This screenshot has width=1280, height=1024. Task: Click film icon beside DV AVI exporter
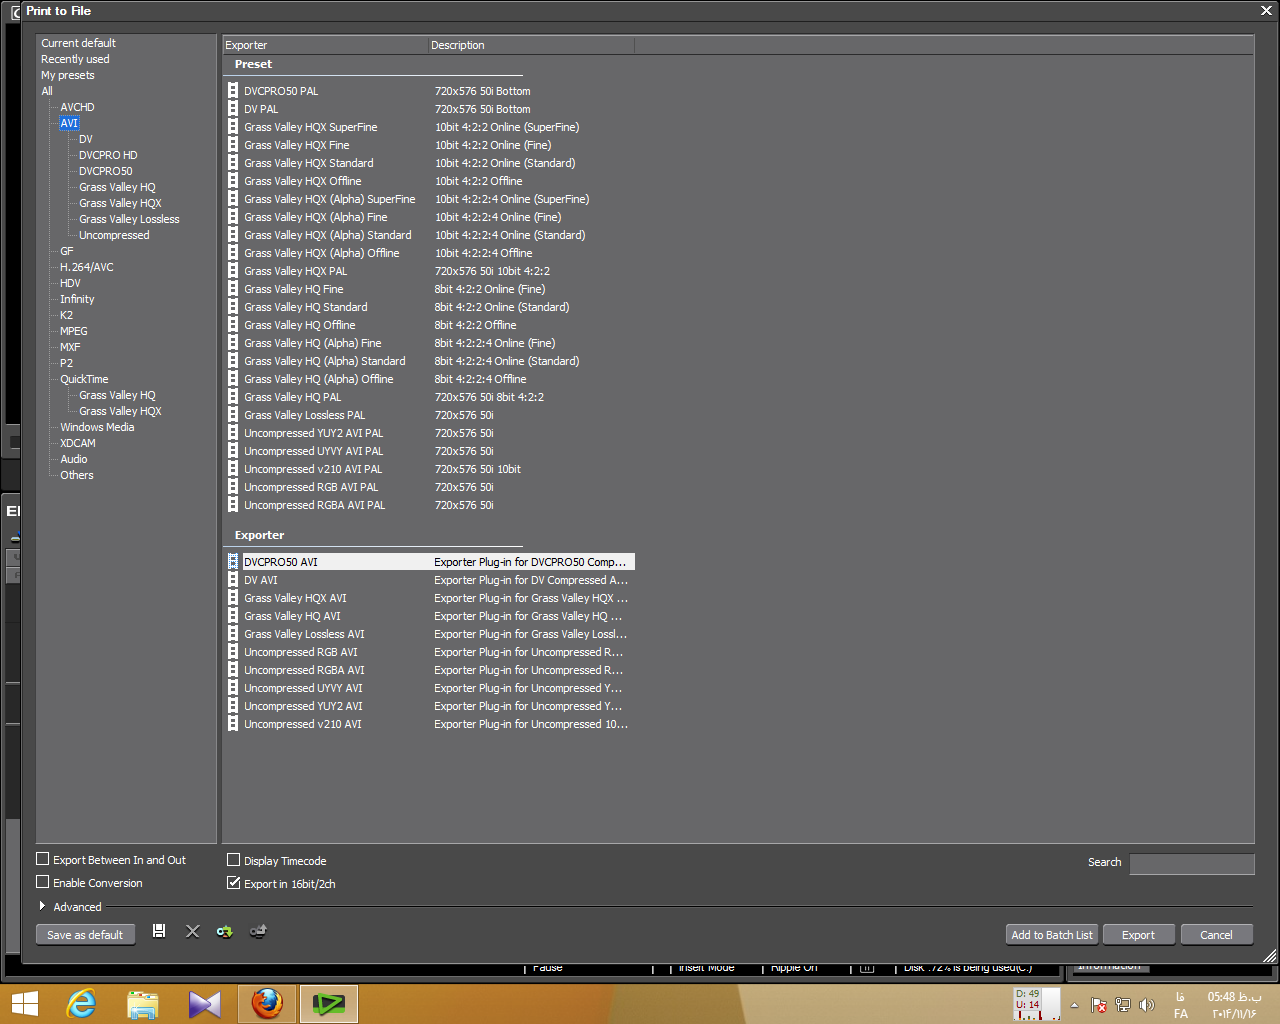[x=233, y=580]
